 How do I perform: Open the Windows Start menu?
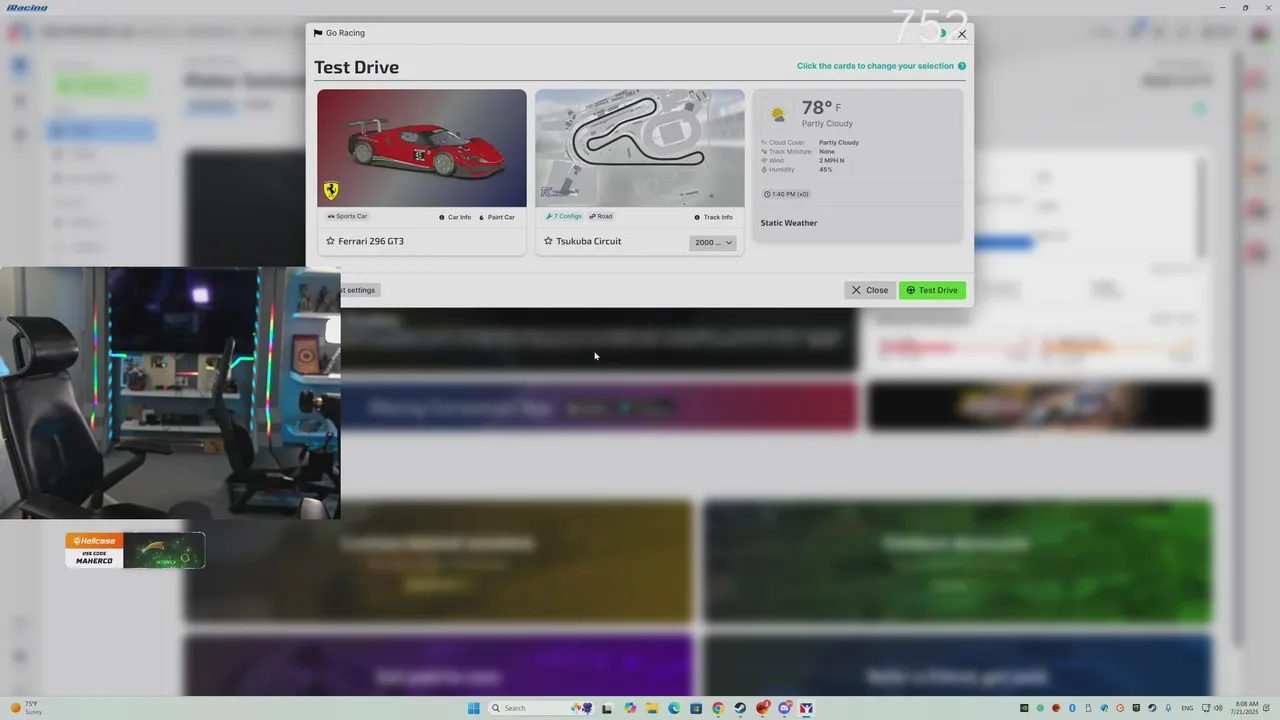pyautogui.click(x=474, y=708)
